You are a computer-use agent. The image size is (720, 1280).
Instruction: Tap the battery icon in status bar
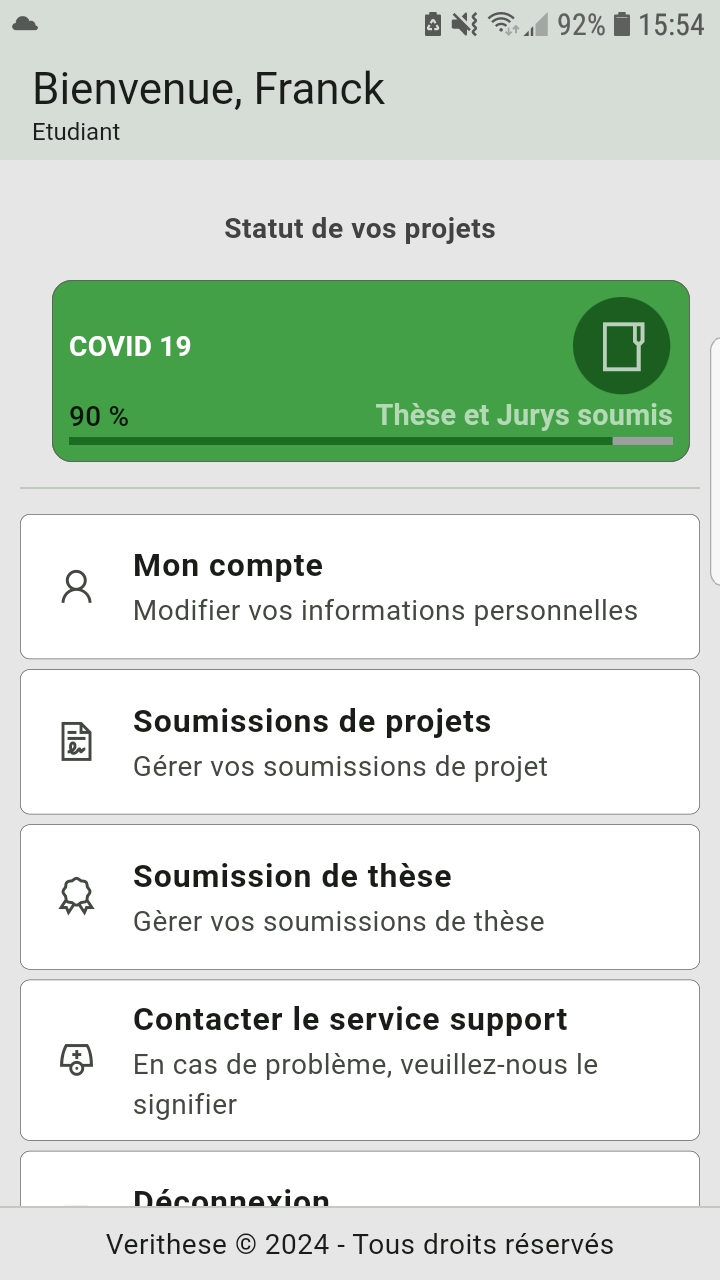point(622,24)
